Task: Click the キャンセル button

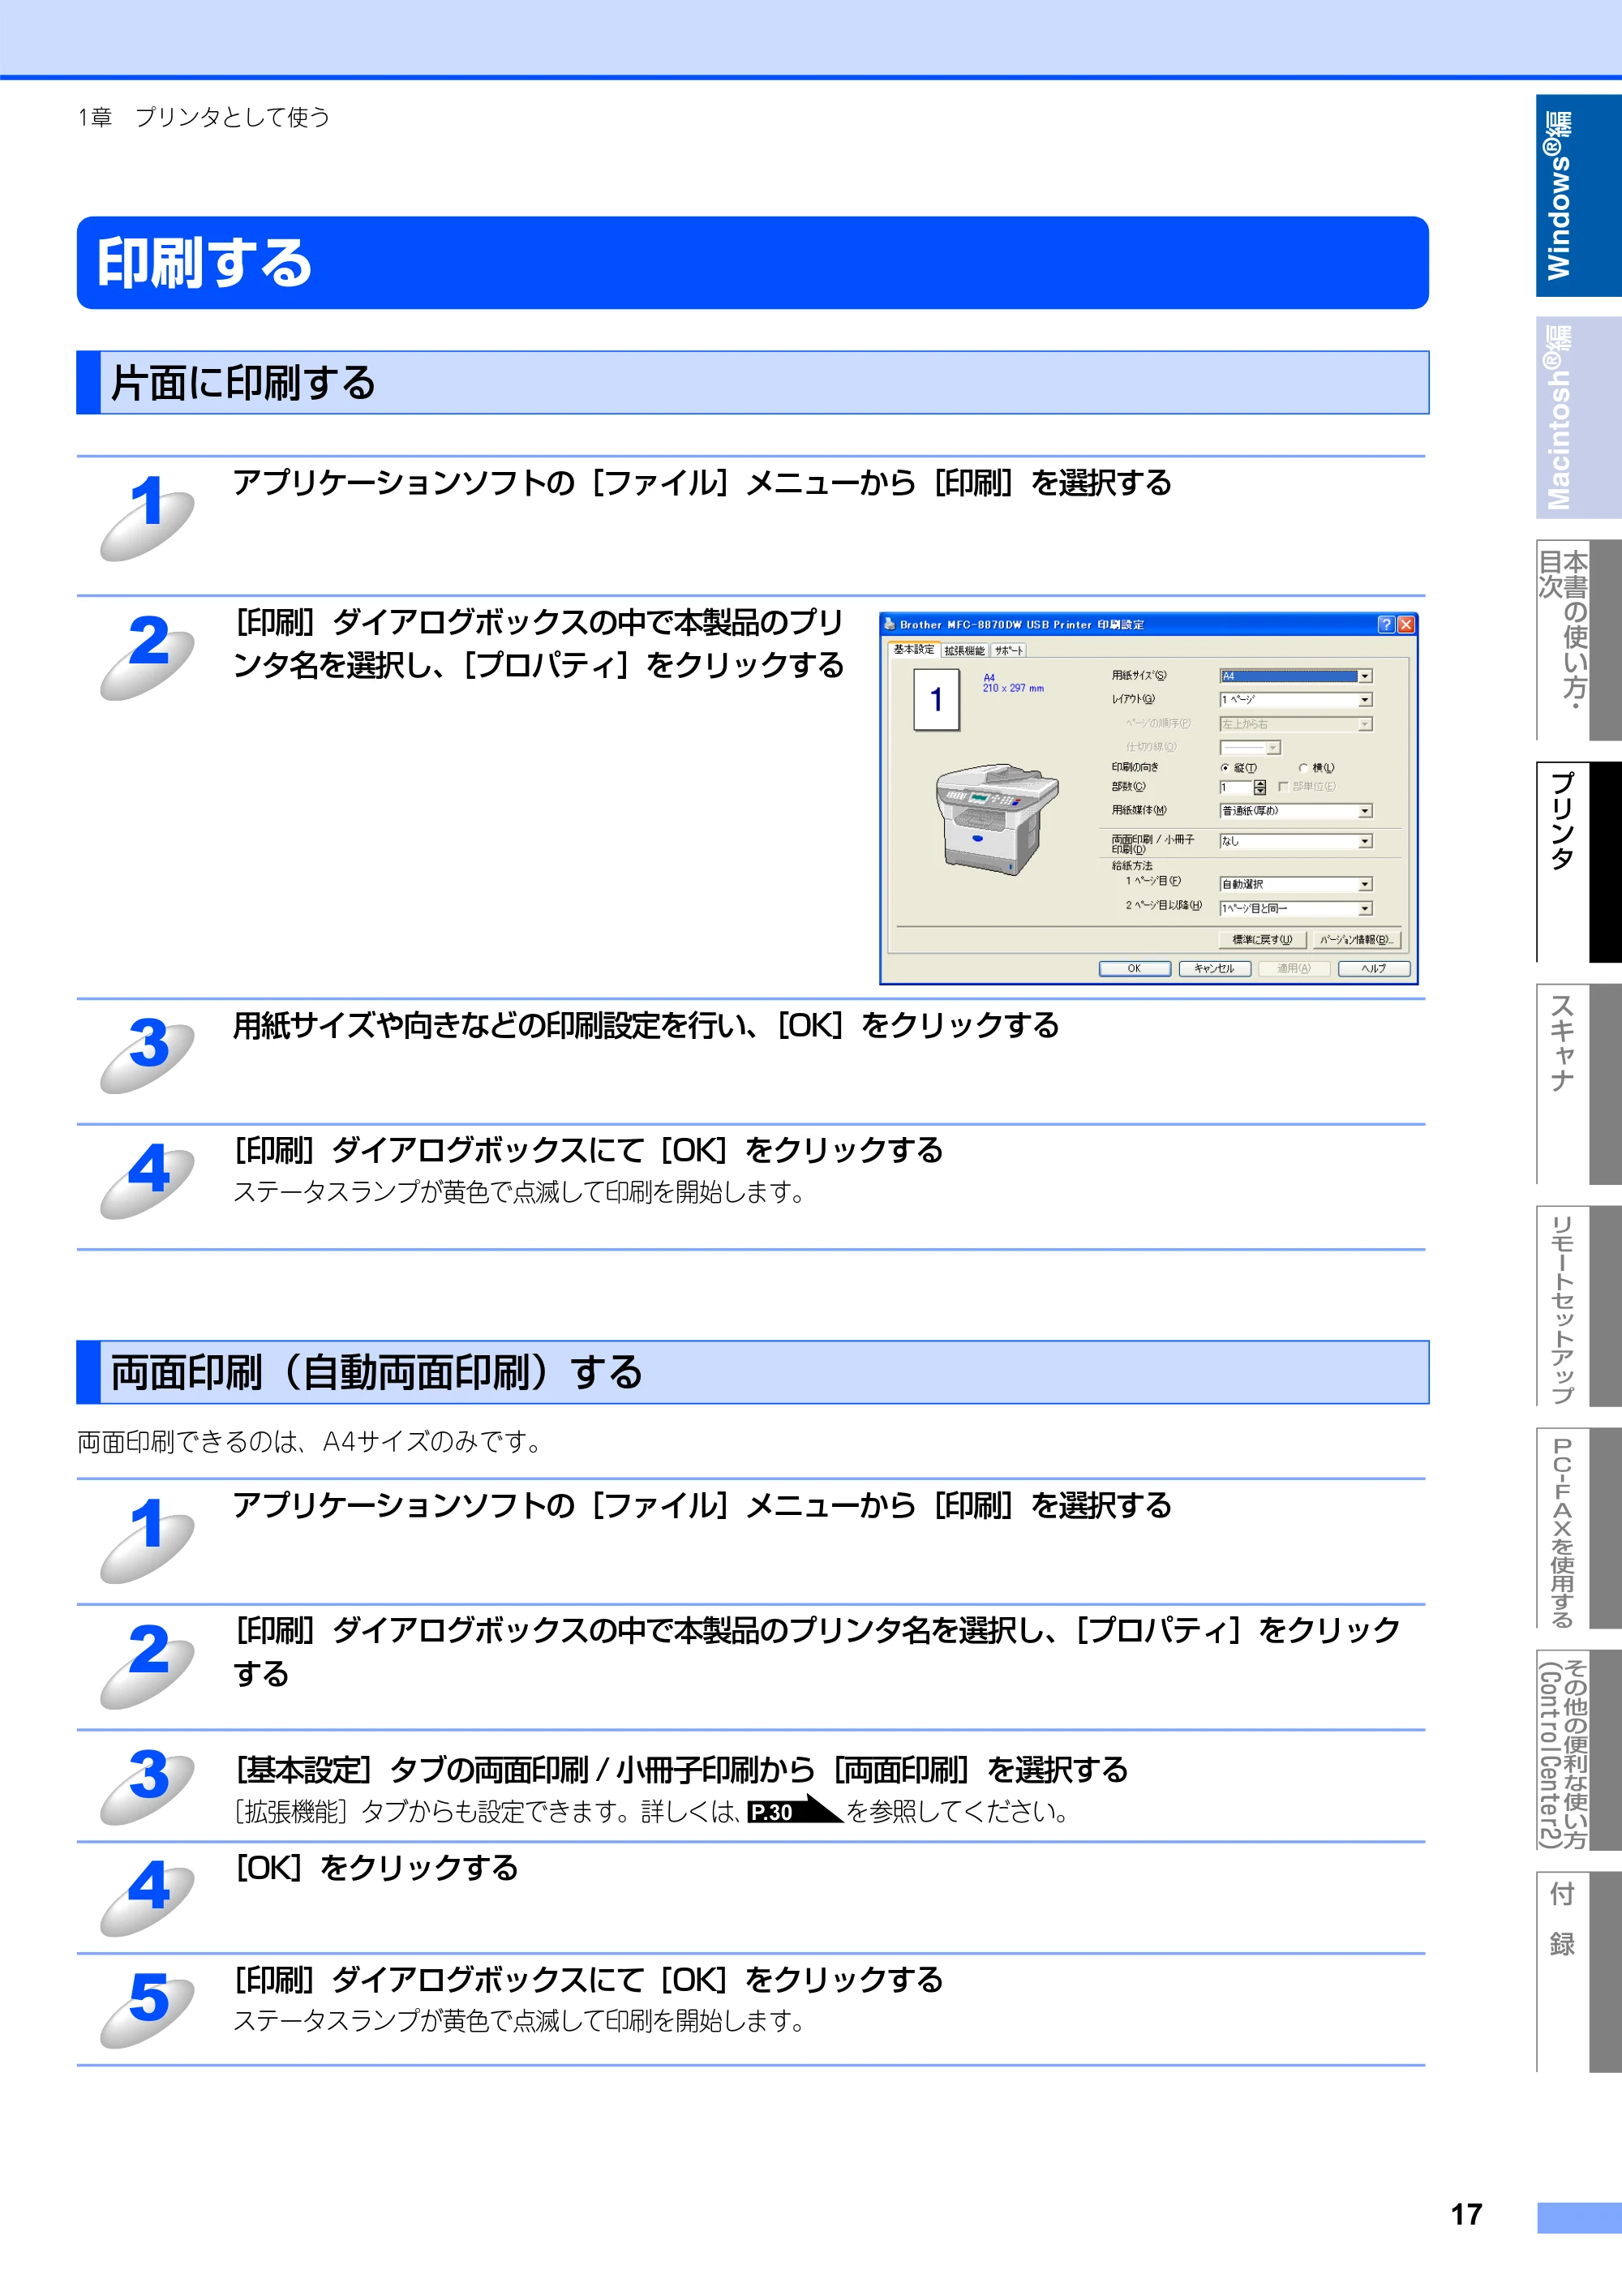Action: click(x=1214, y=969)
